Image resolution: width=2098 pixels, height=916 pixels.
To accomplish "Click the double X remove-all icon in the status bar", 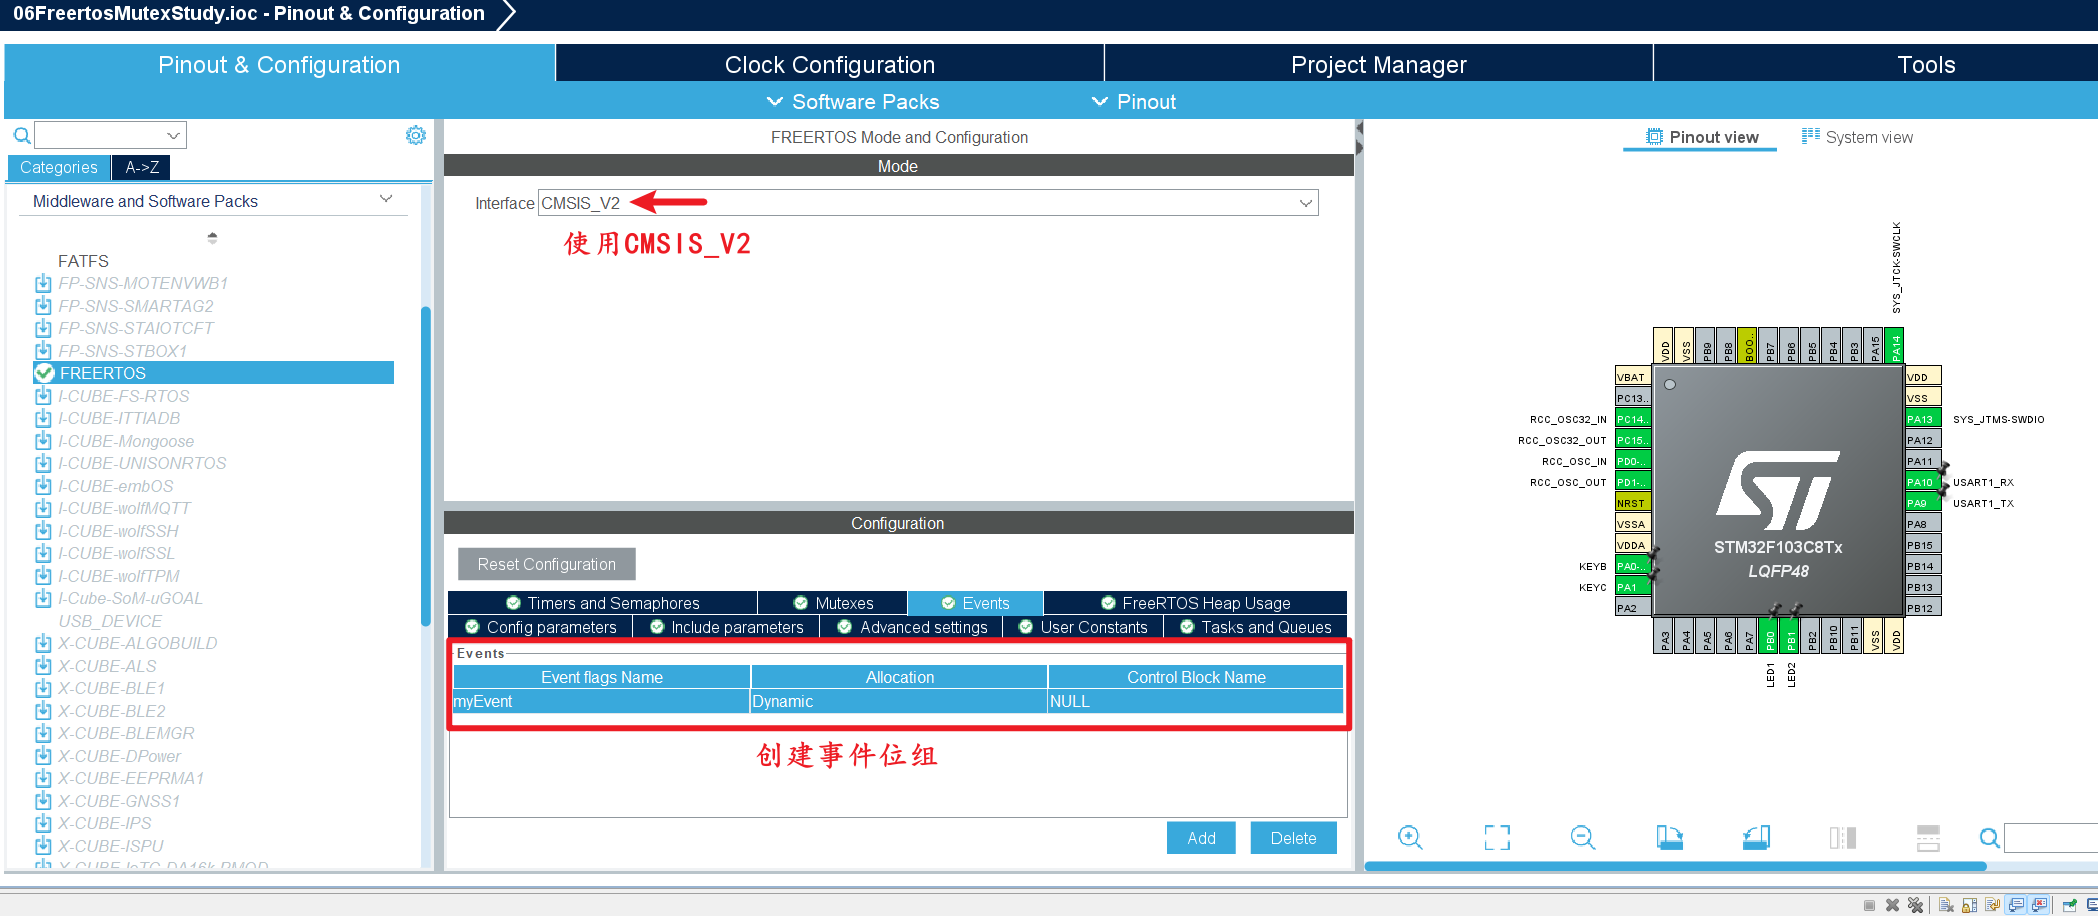I will [1915, 905].
